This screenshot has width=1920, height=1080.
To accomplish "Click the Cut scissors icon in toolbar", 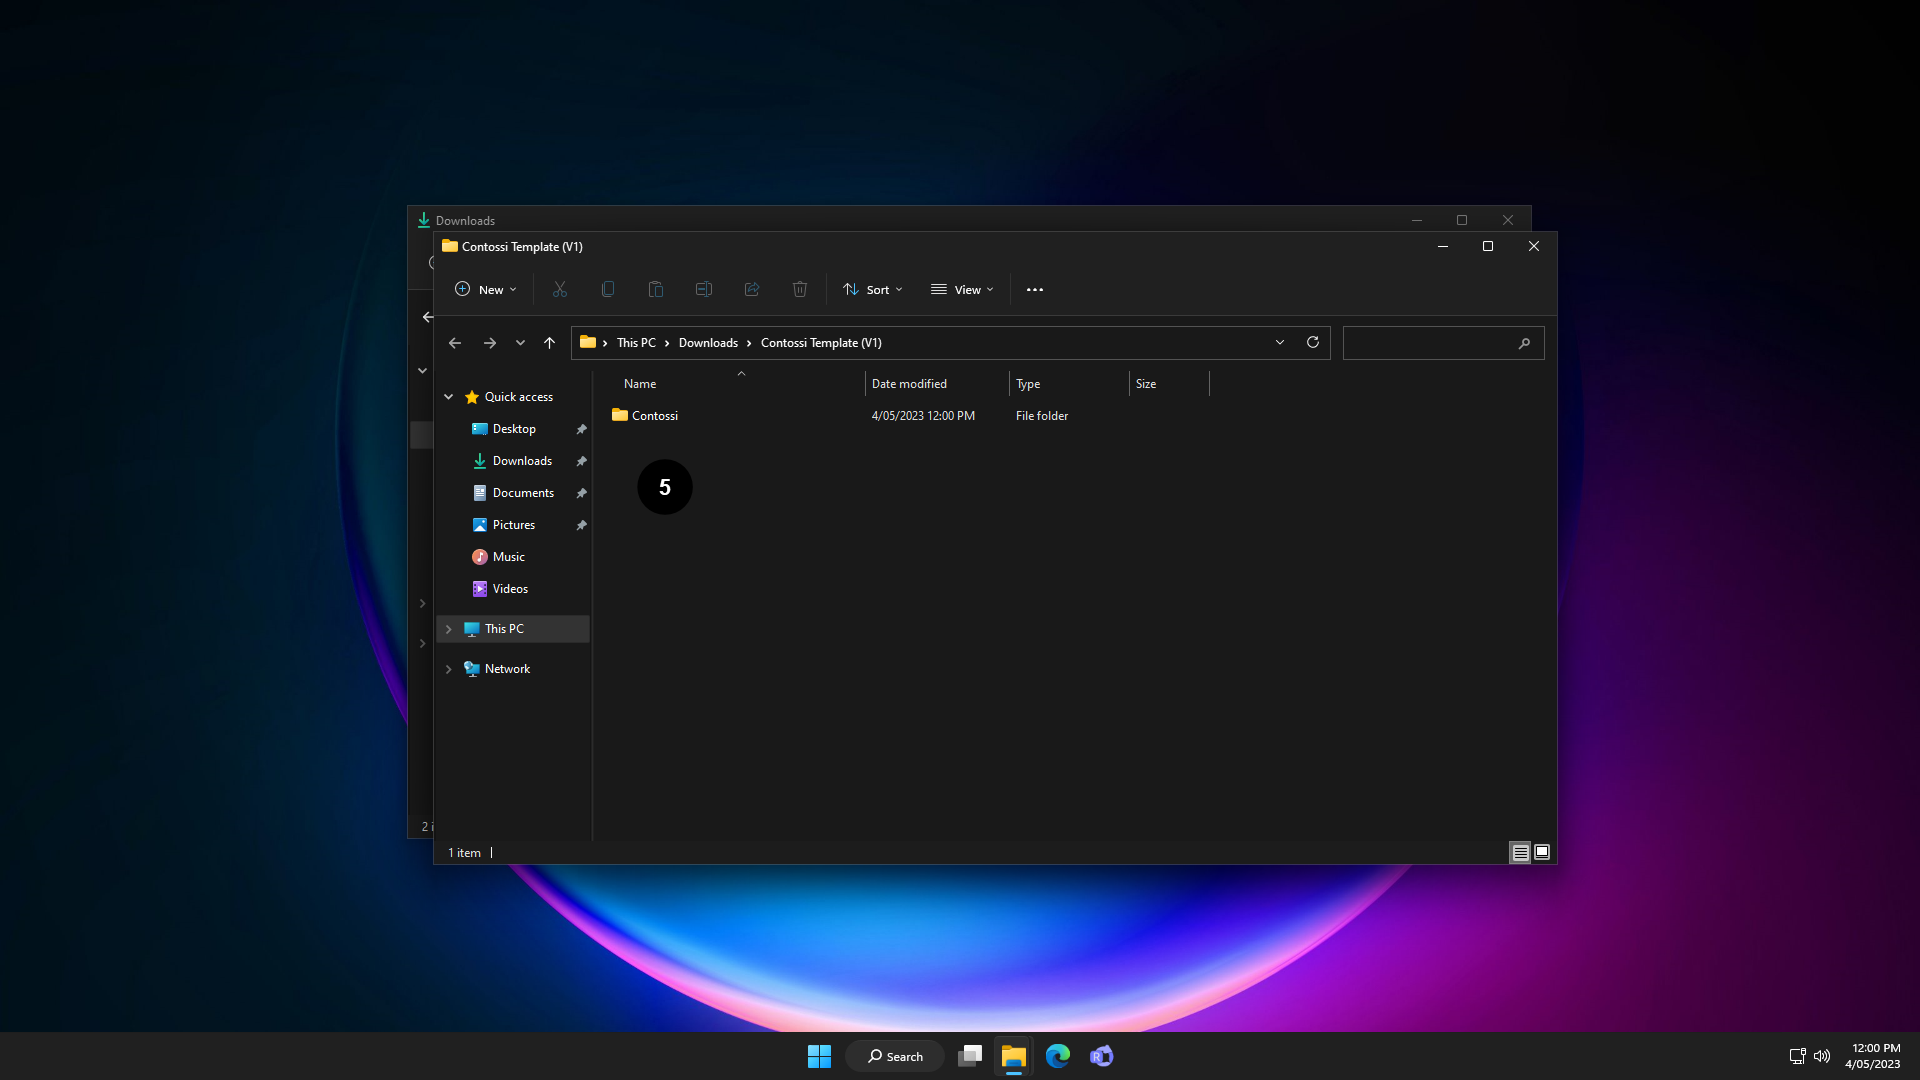I will [560, 289].
